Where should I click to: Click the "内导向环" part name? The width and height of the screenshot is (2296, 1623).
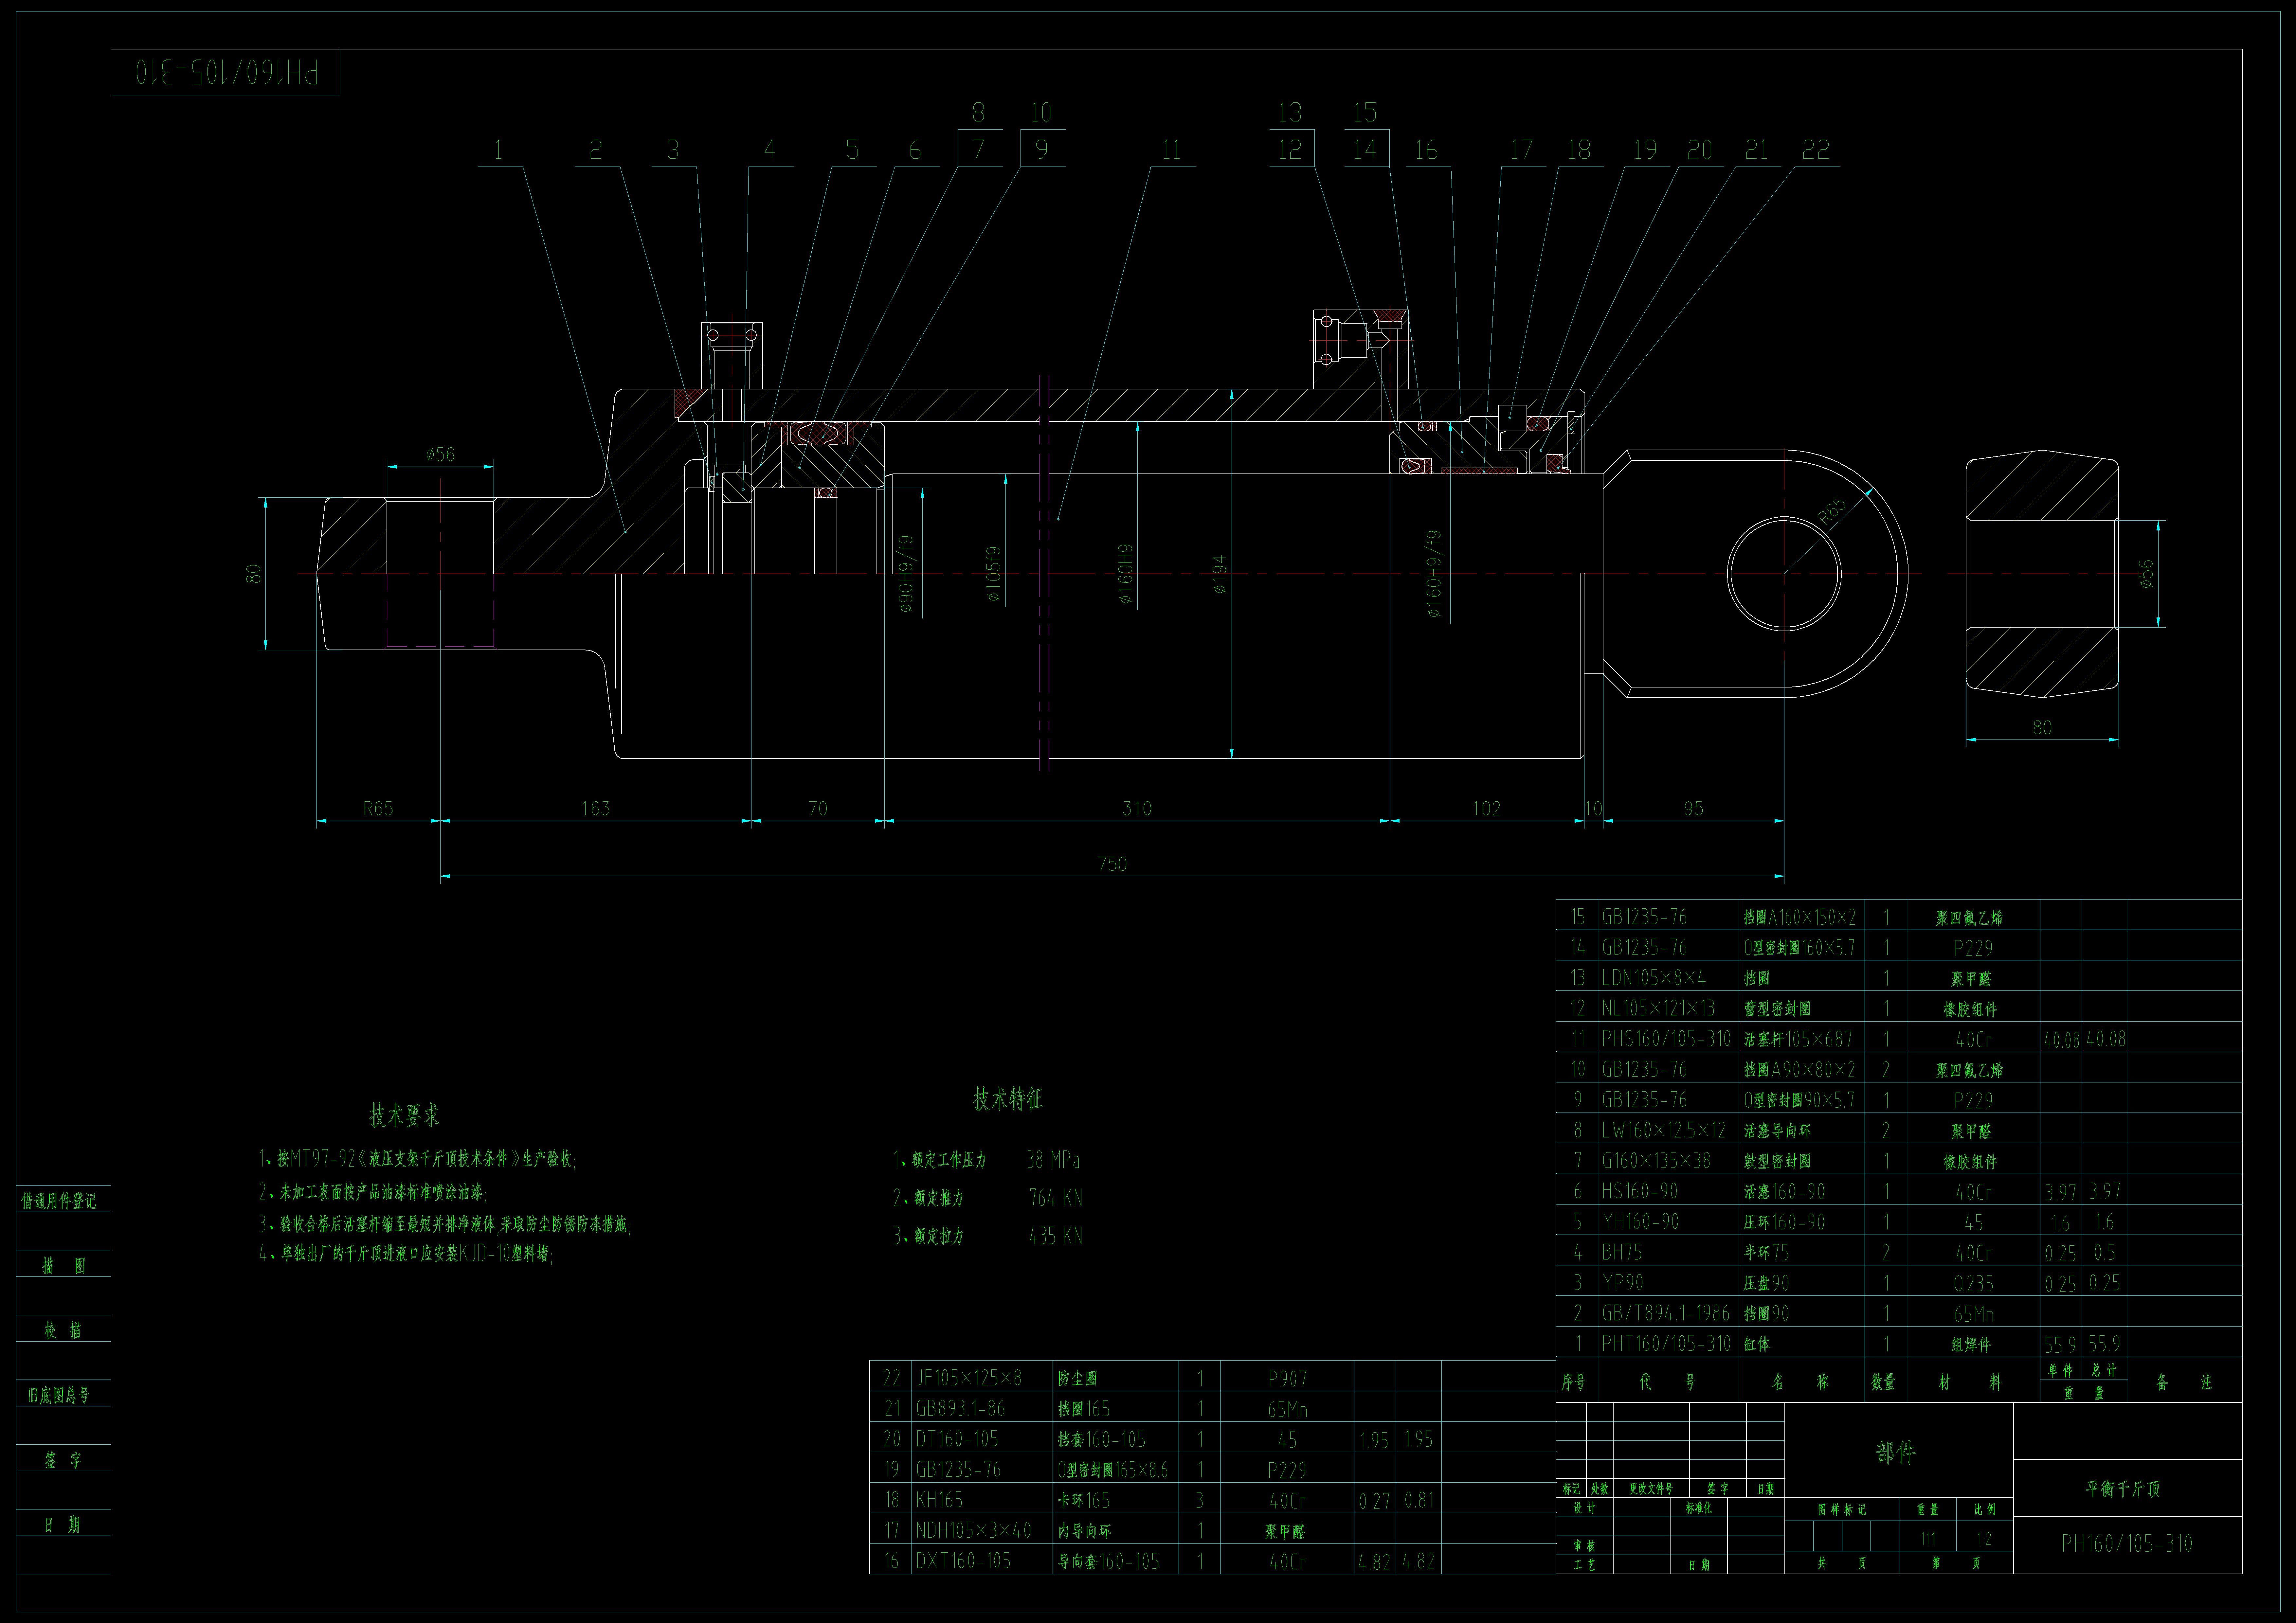coord(1084,1531)
